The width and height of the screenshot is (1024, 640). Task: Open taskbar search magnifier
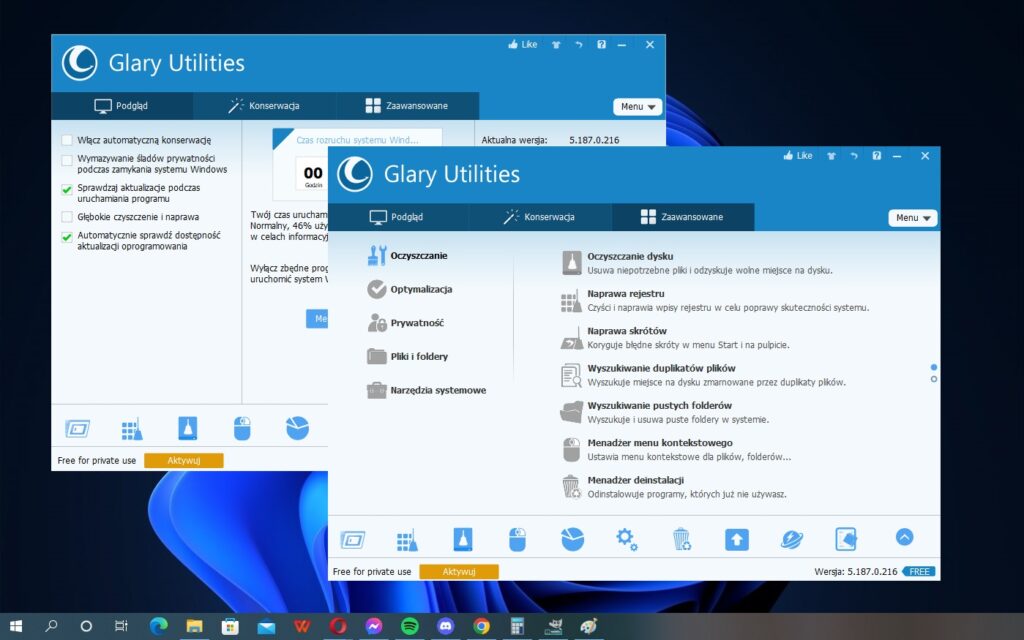(x=51, y=626)
